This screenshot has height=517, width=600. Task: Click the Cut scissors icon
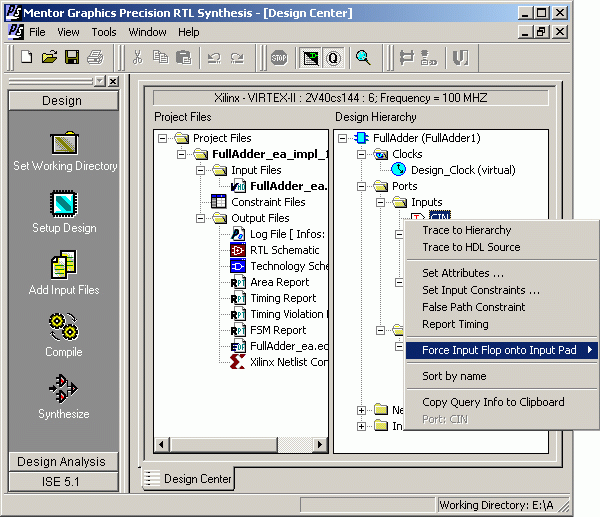(x=137, y=58)
